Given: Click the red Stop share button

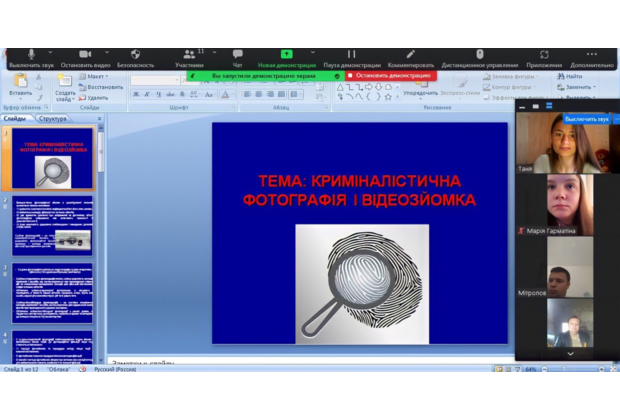Looking at the screenshot, I should point(390,75).
